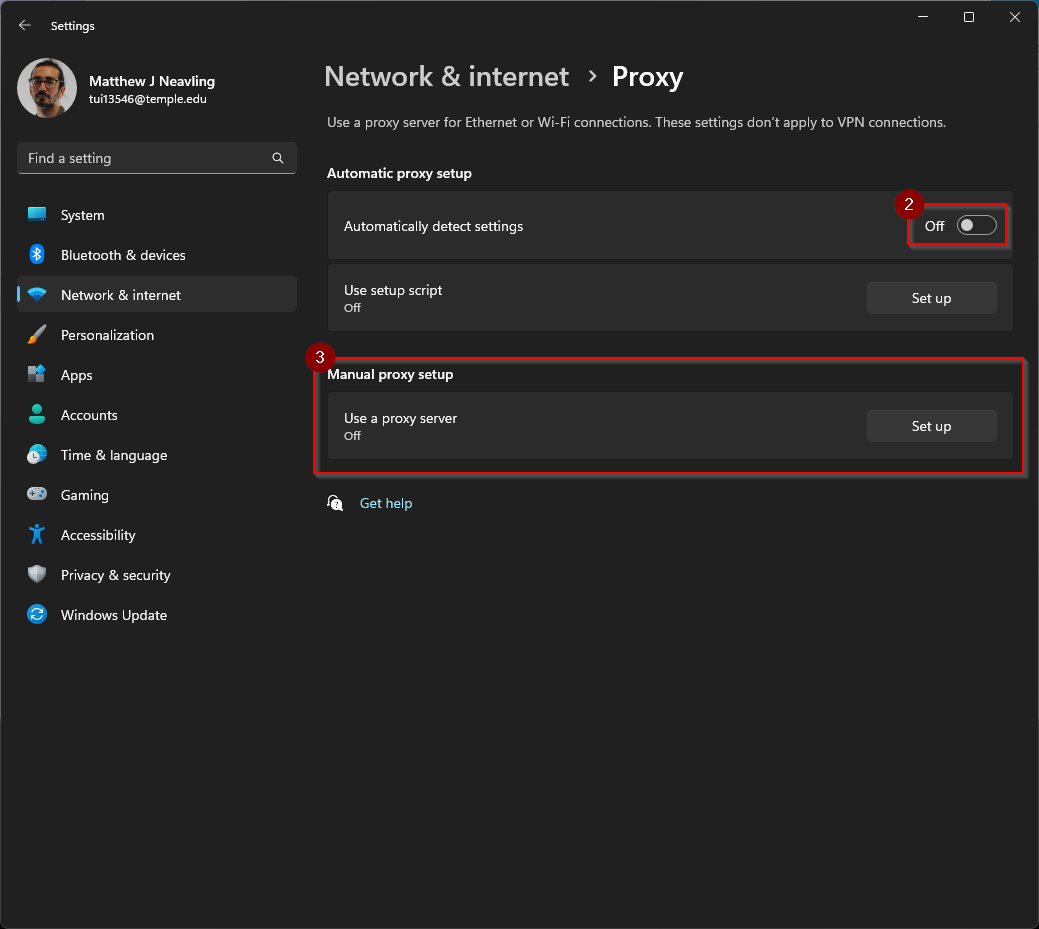Click the Proxy page title
The height and width of the screenshot is (929, 1039).
647,77
